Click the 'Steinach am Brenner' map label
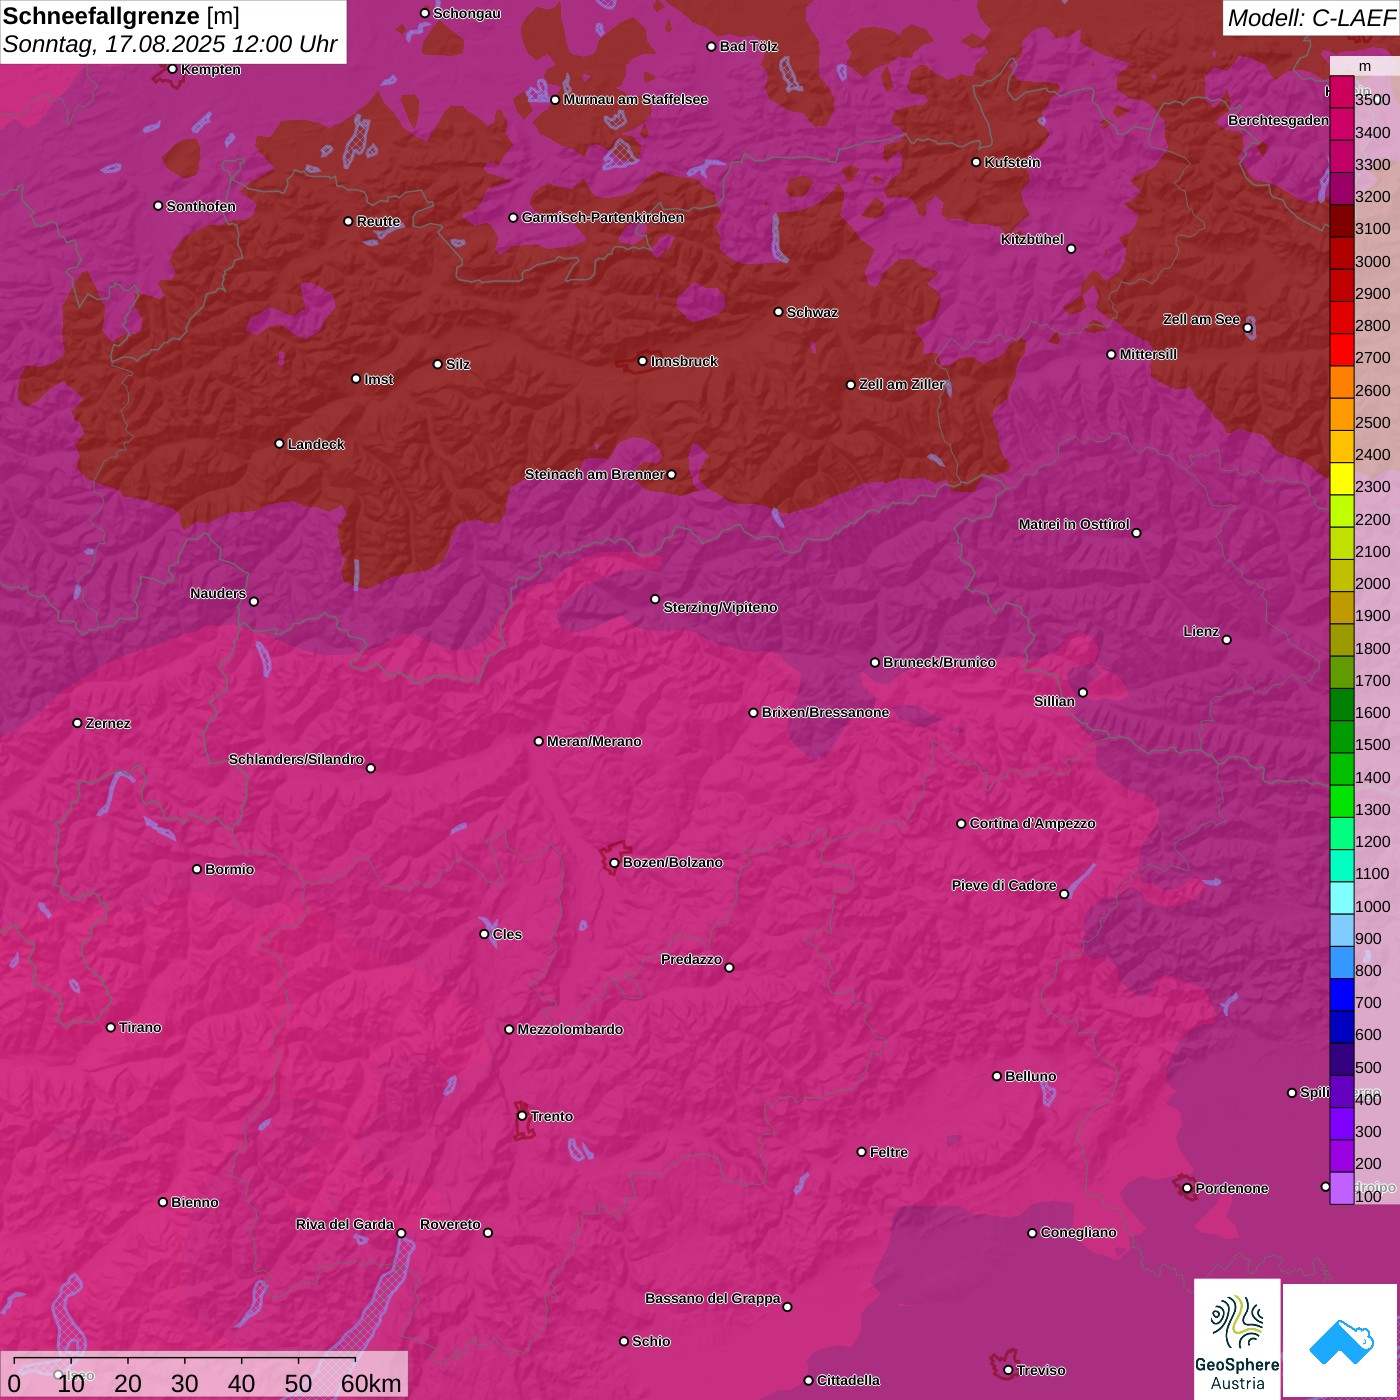This screenshot has height=1400, width=1400. 595,474
